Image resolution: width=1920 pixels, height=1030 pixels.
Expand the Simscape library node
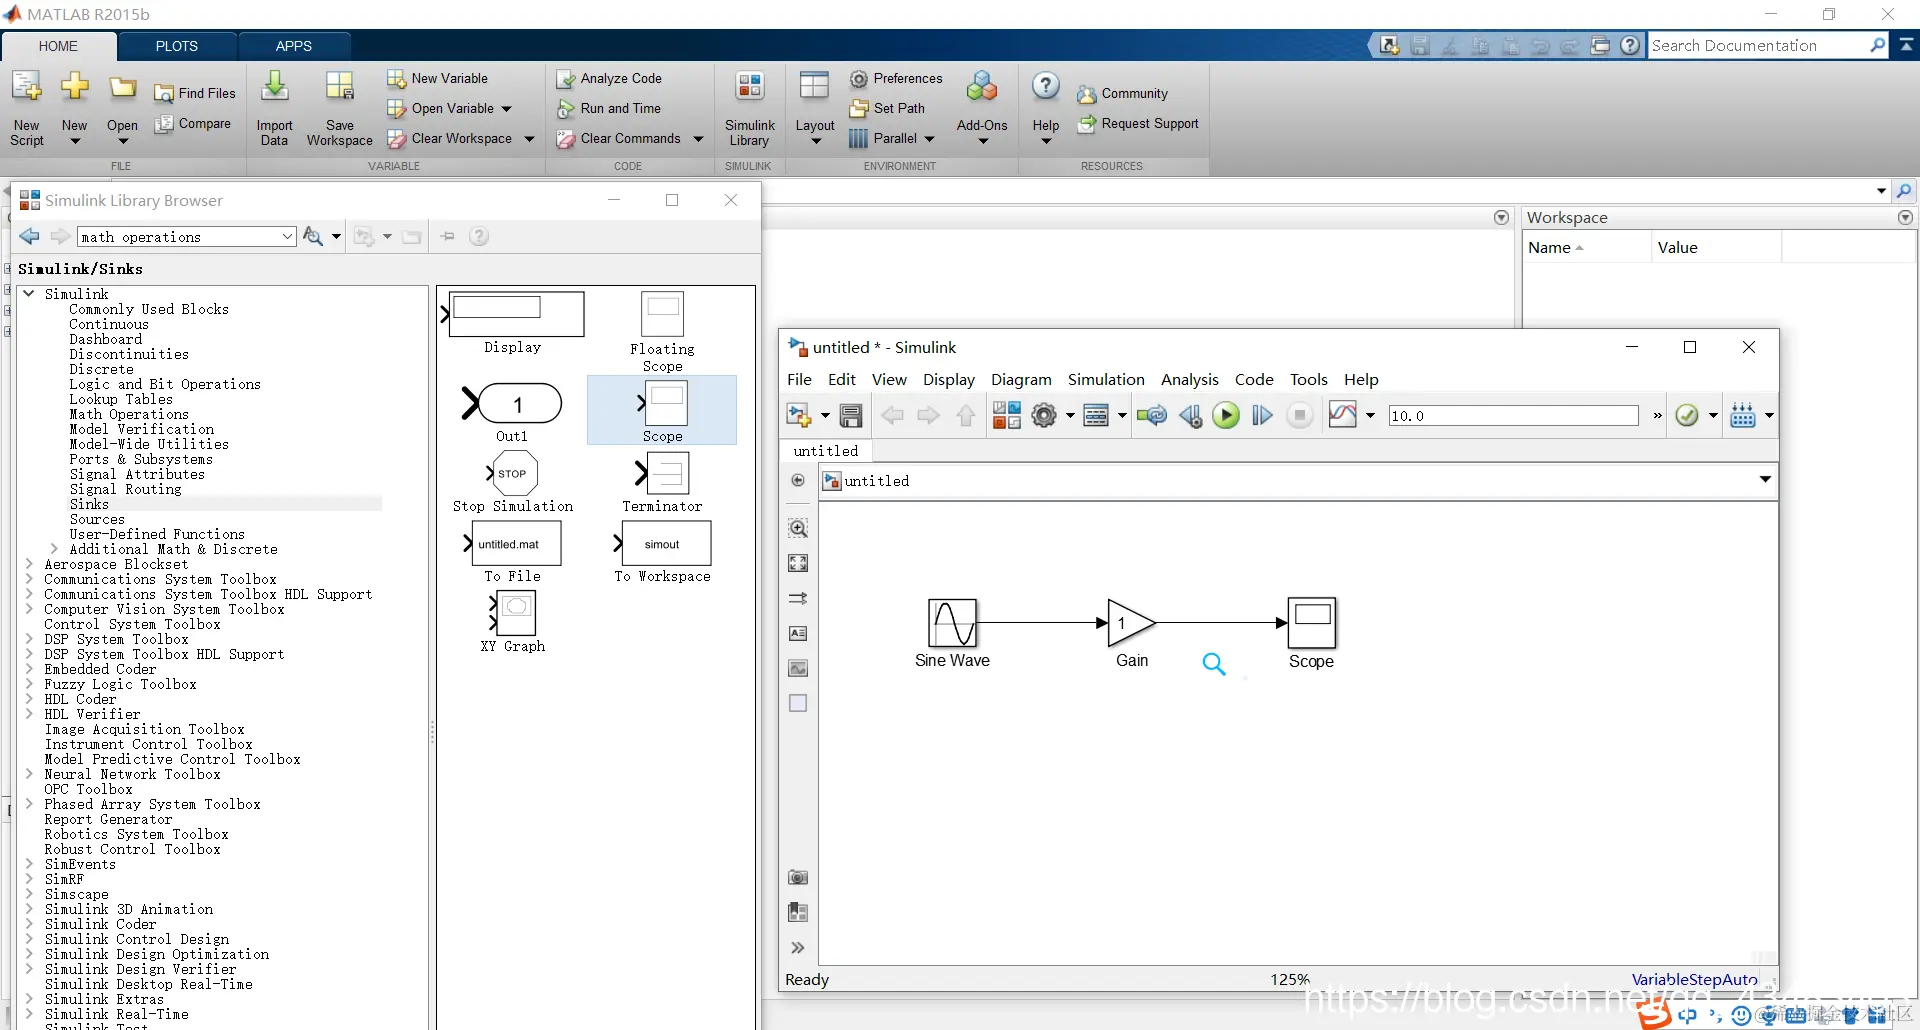pyautogui.click(x=29, y=894)
